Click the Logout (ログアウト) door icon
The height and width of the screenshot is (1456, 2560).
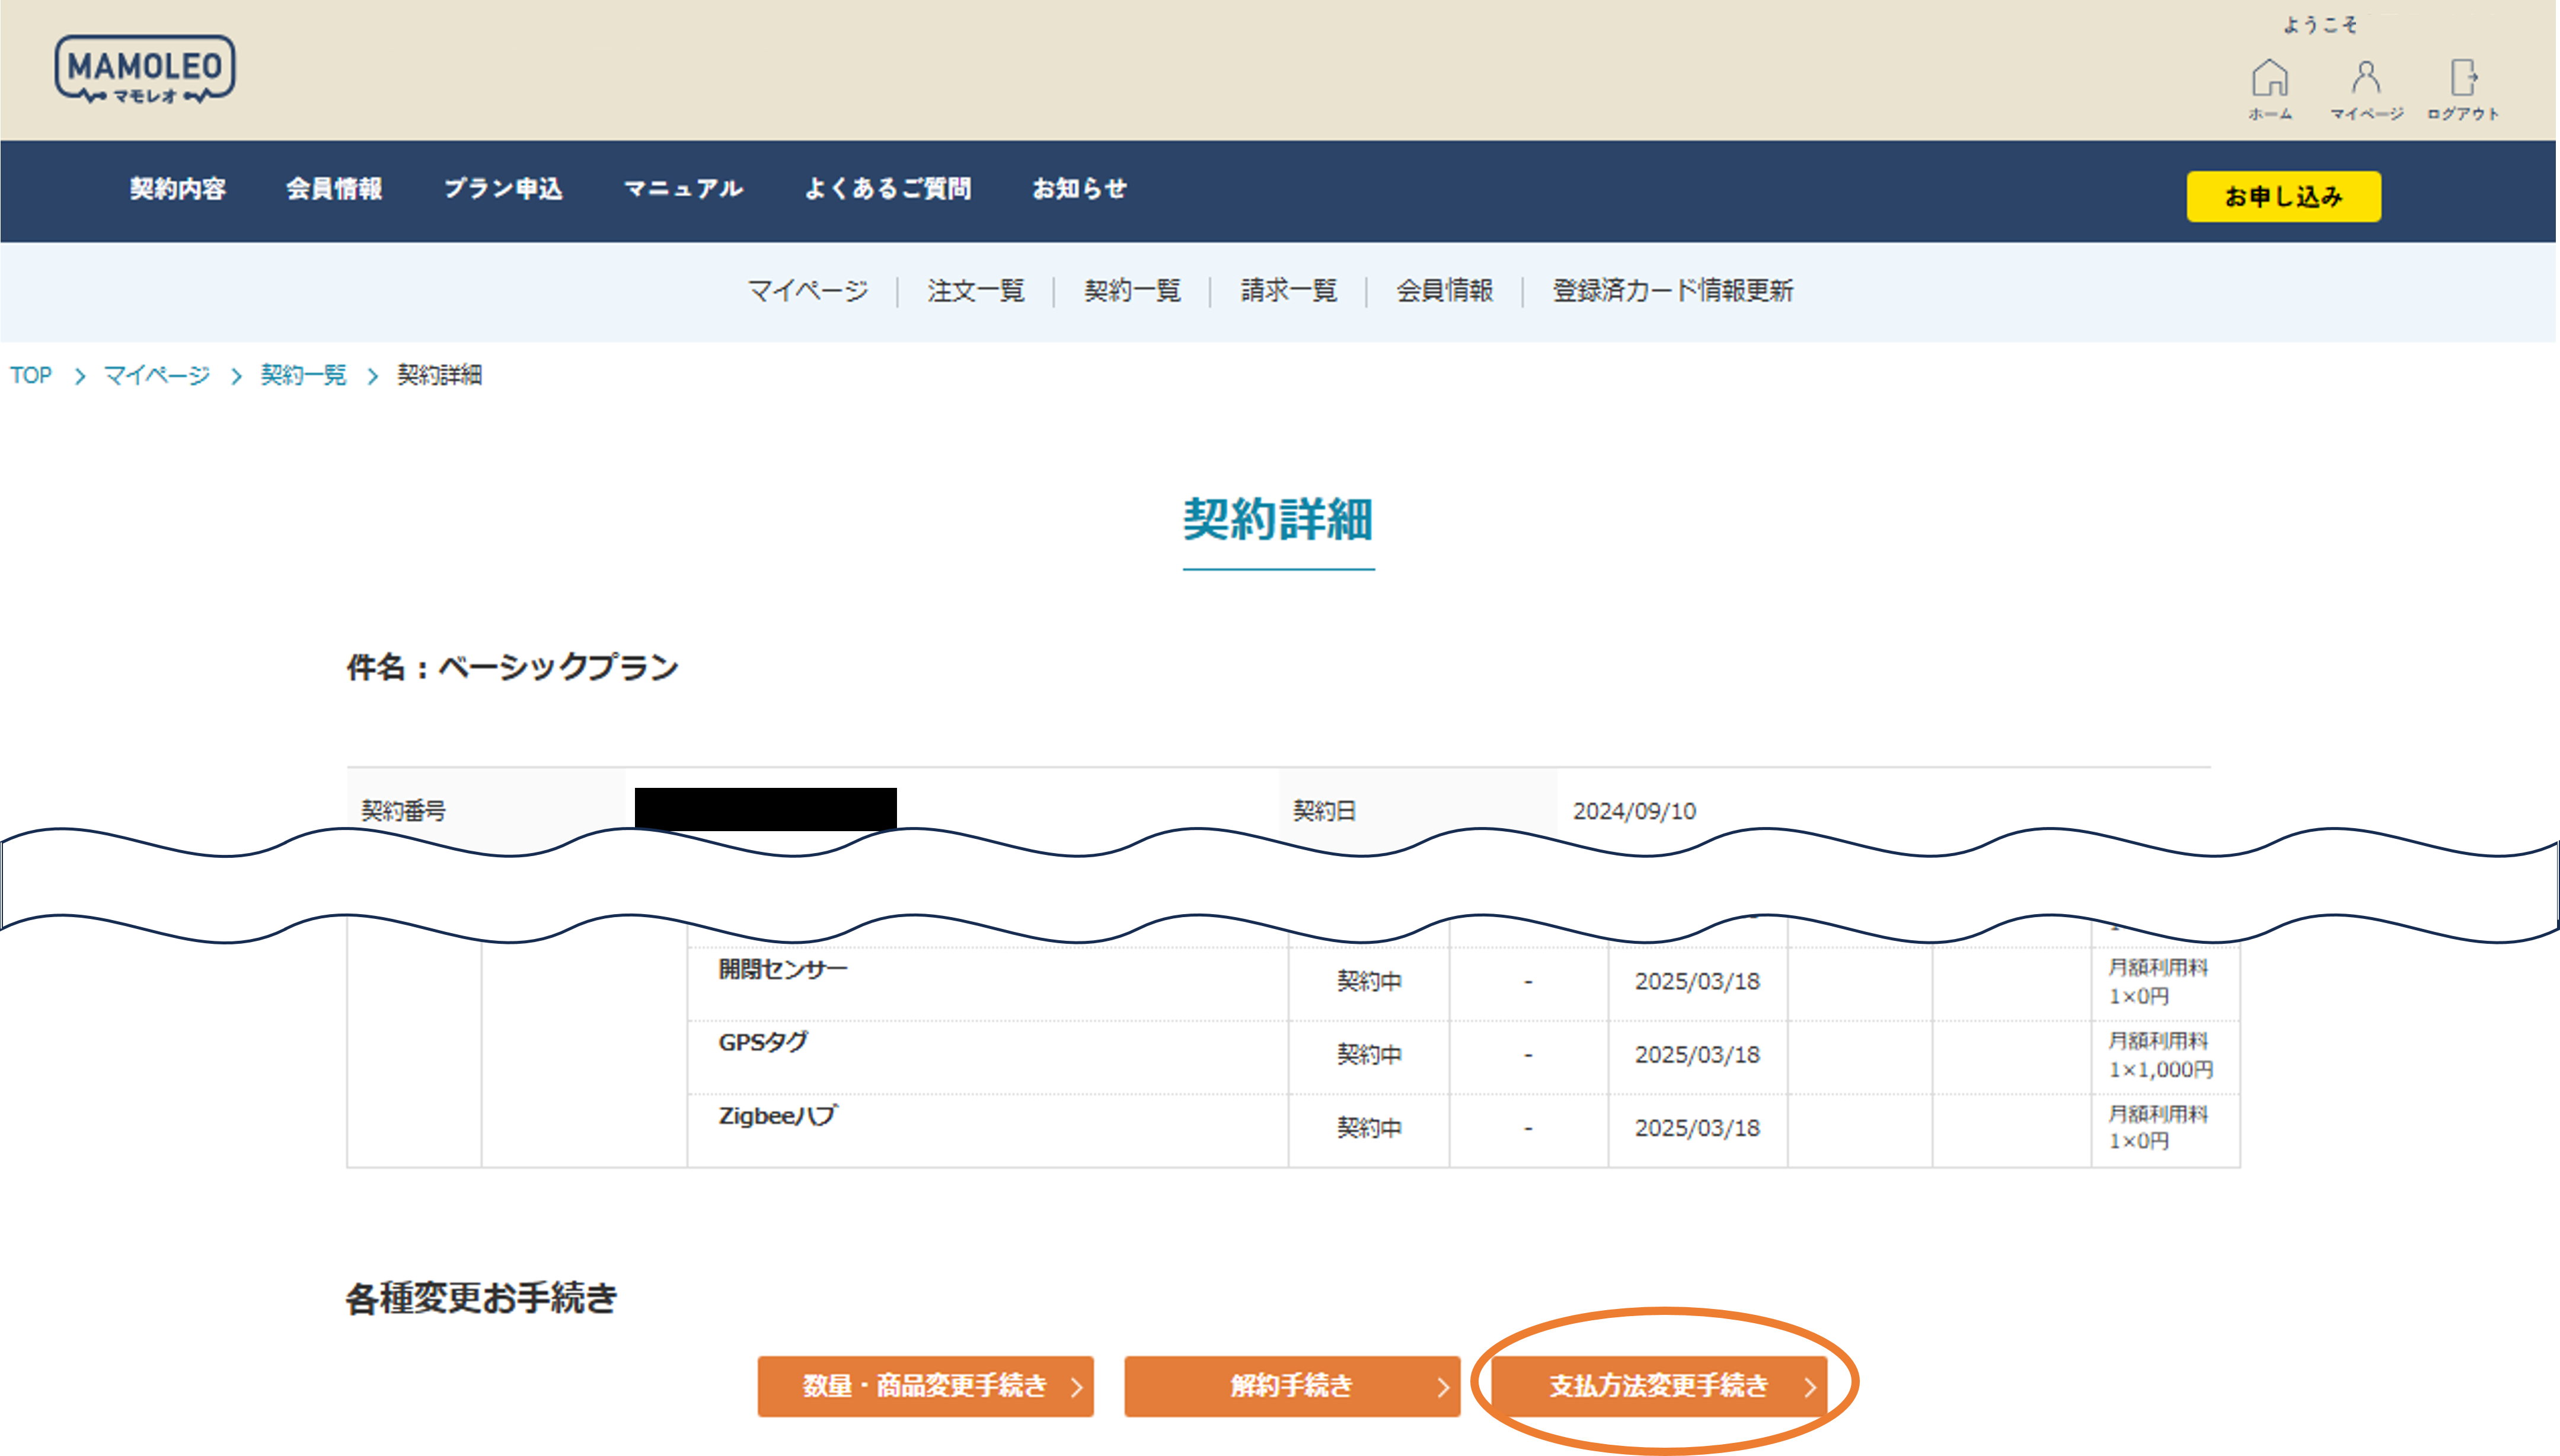click(x=2462, y=79)
